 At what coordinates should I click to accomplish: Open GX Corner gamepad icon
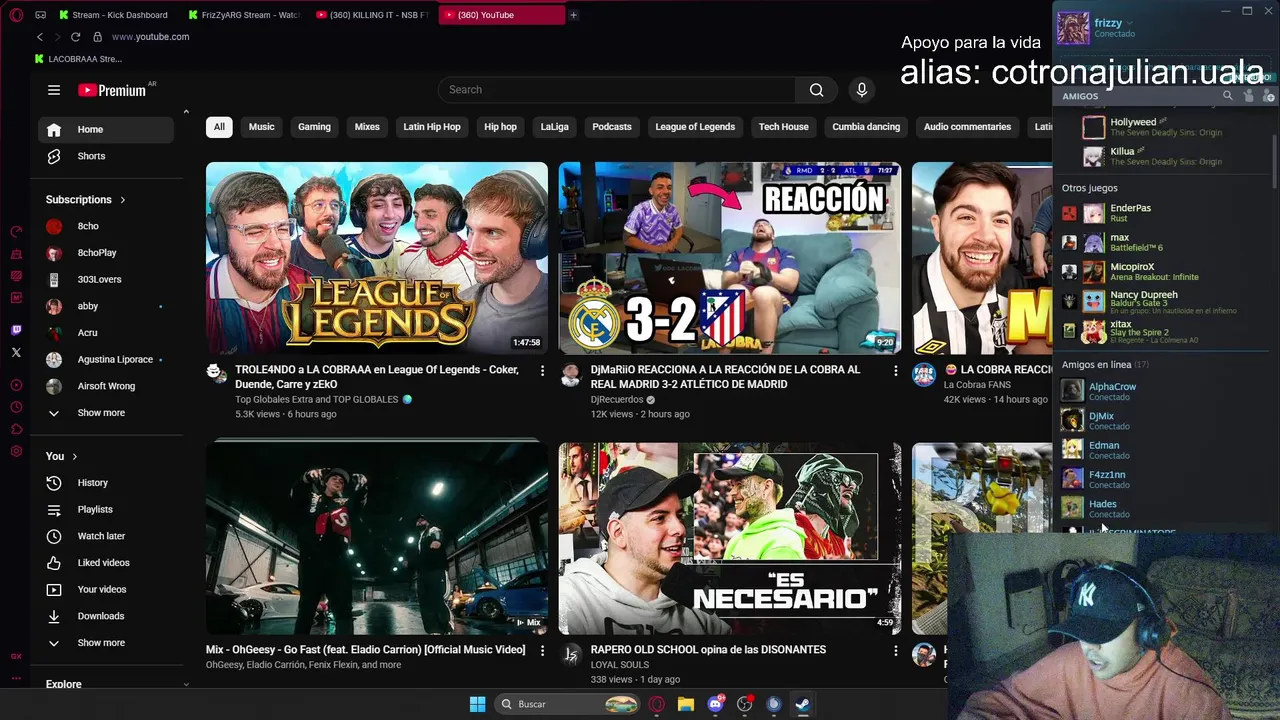40,15
